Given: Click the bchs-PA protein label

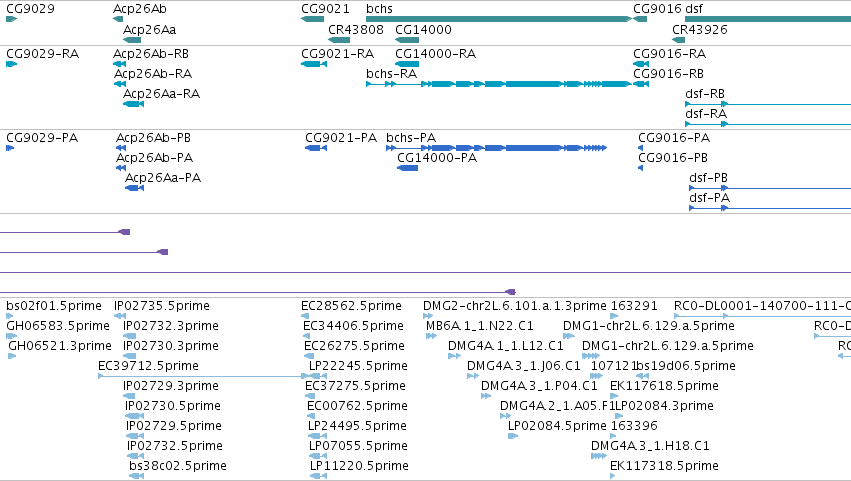Looking at the screenshot, I should point(411,138).
